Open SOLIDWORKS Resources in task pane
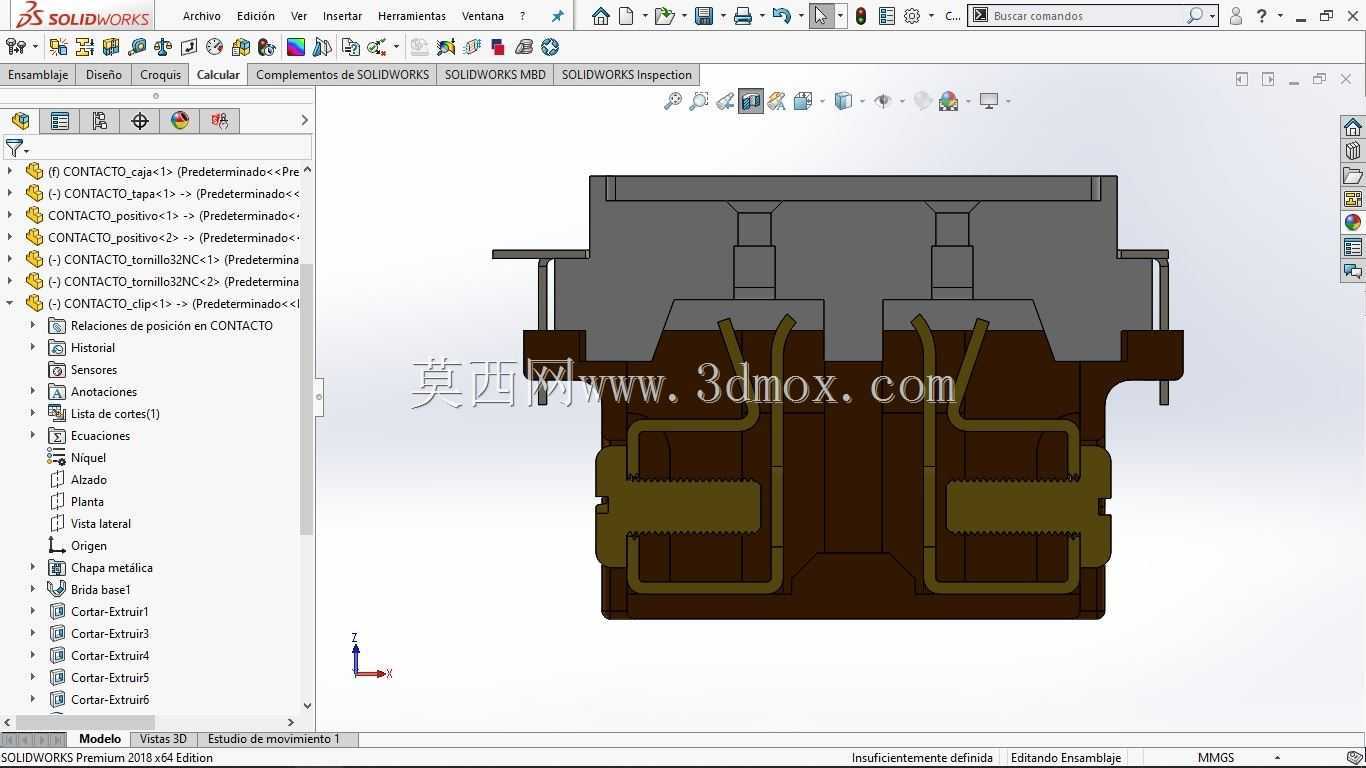 point(1353,127)
